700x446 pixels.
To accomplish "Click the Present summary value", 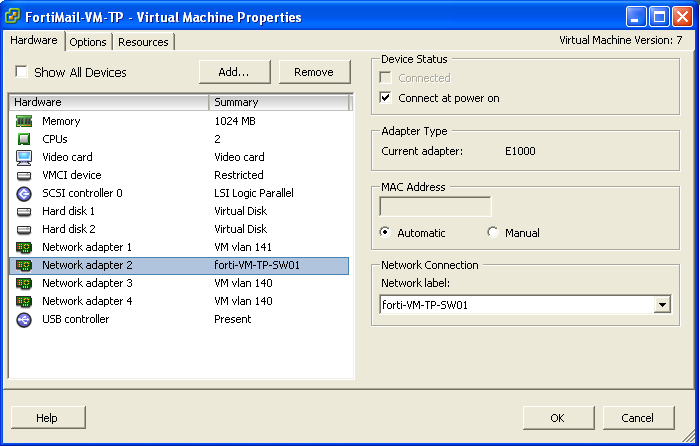I will 233,319.
